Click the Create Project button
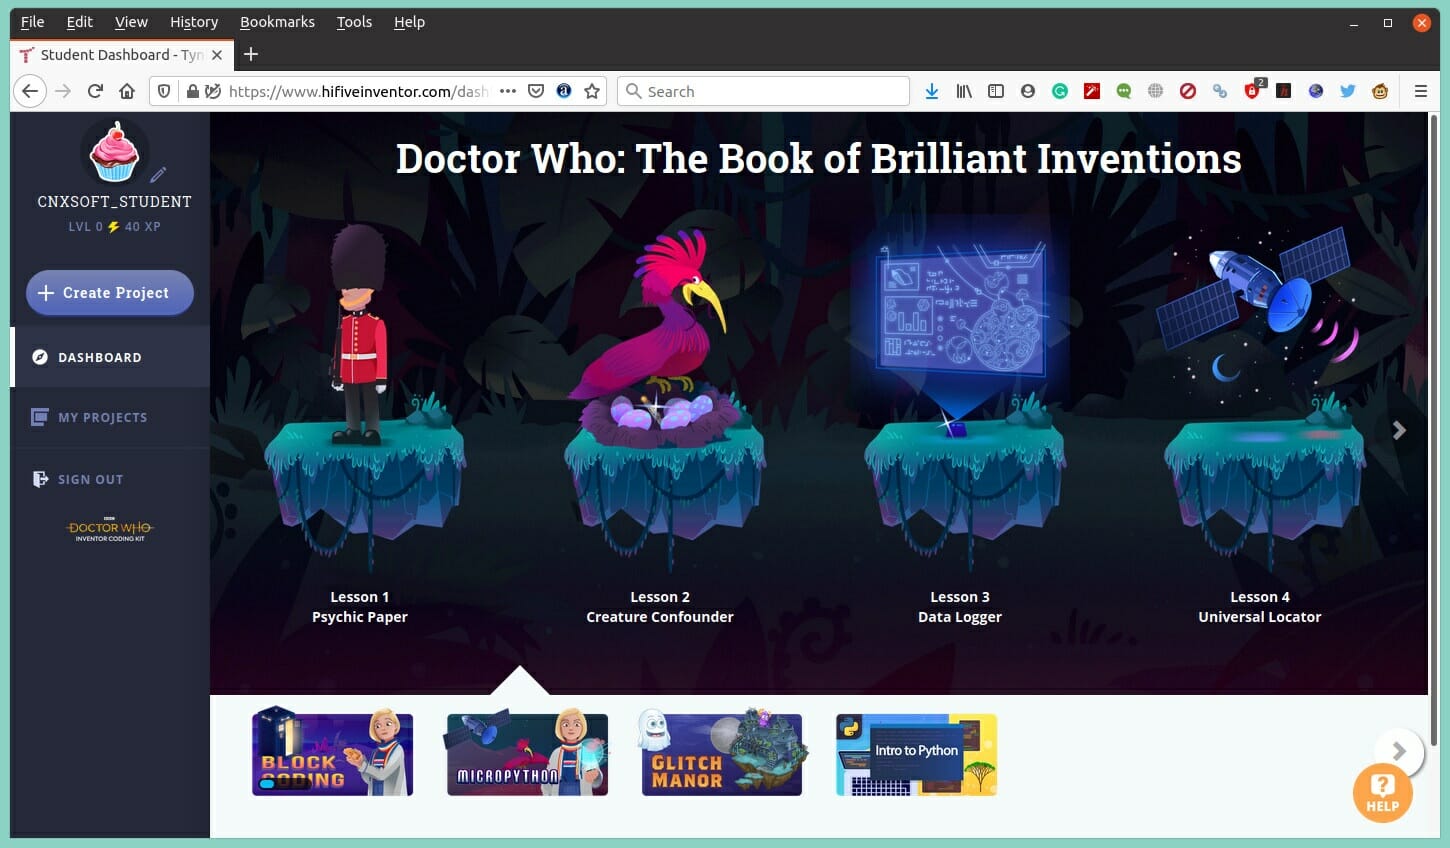This screenshot has height=848, width=1450. tap(110, 293)
